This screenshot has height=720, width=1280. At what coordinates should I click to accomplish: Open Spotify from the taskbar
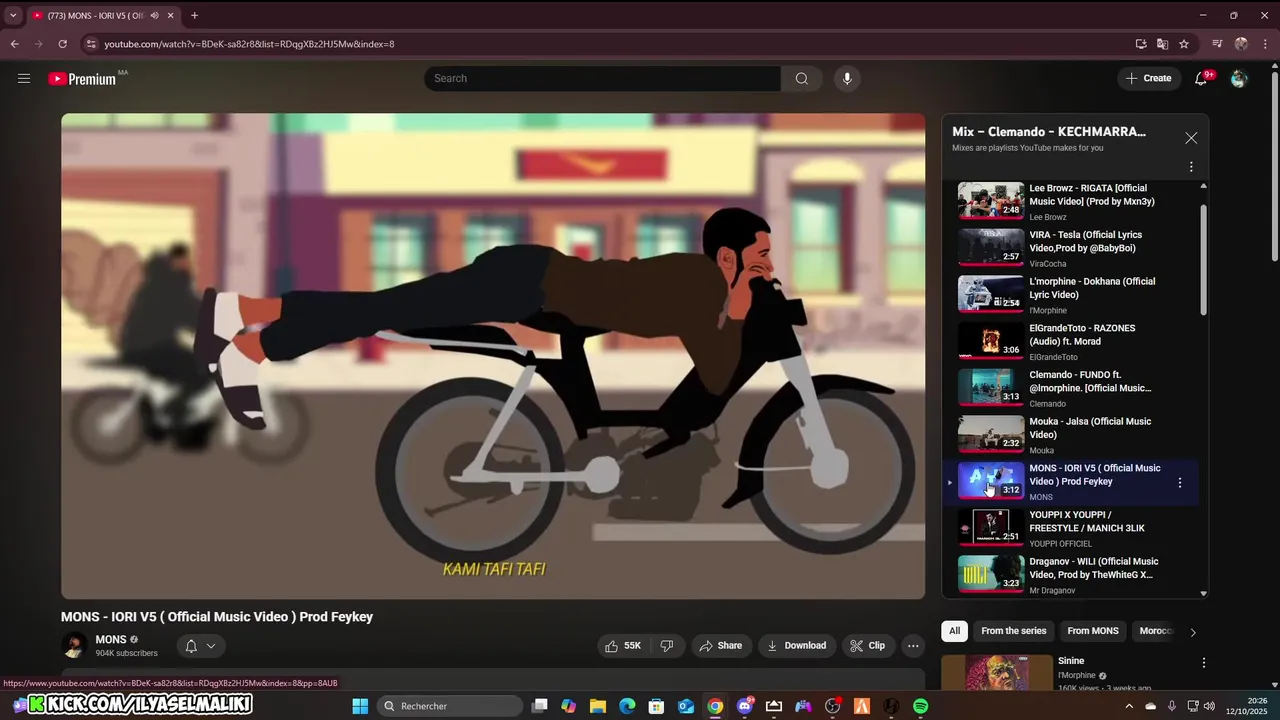(920, 706)
